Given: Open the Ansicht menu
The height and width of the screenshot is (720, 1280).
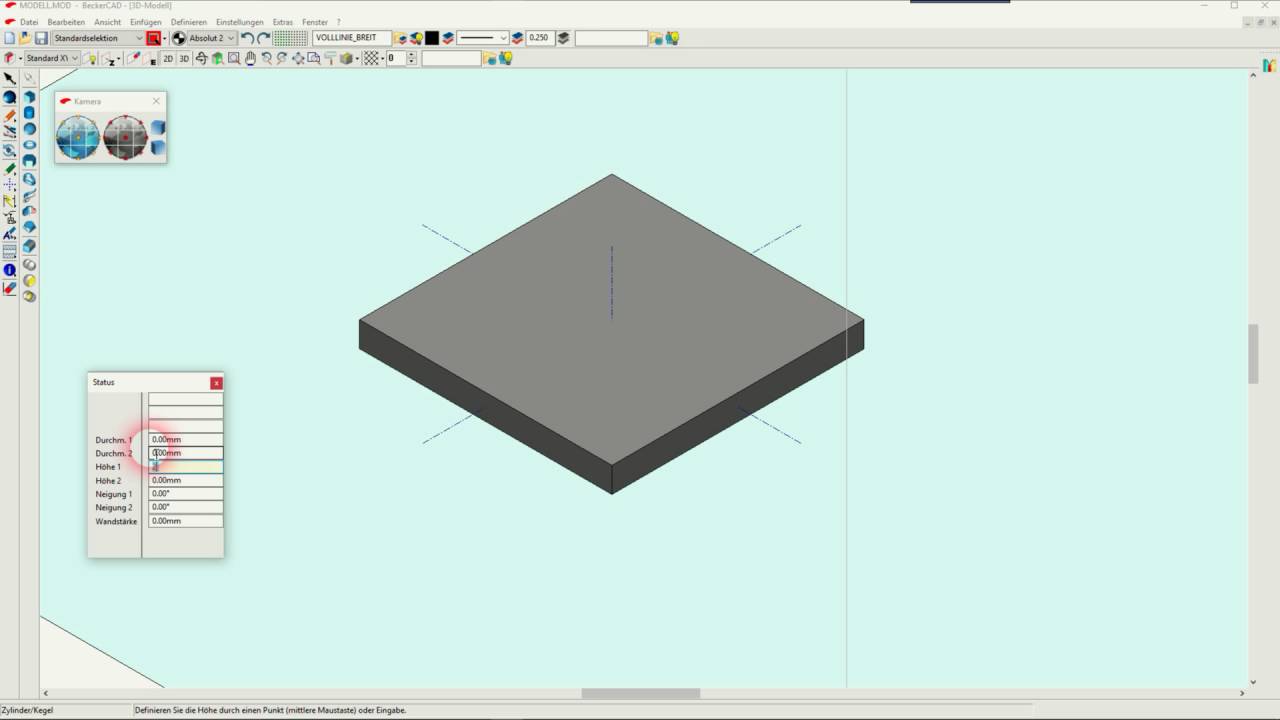Looking at the screenshot, I should click(108, 22).
